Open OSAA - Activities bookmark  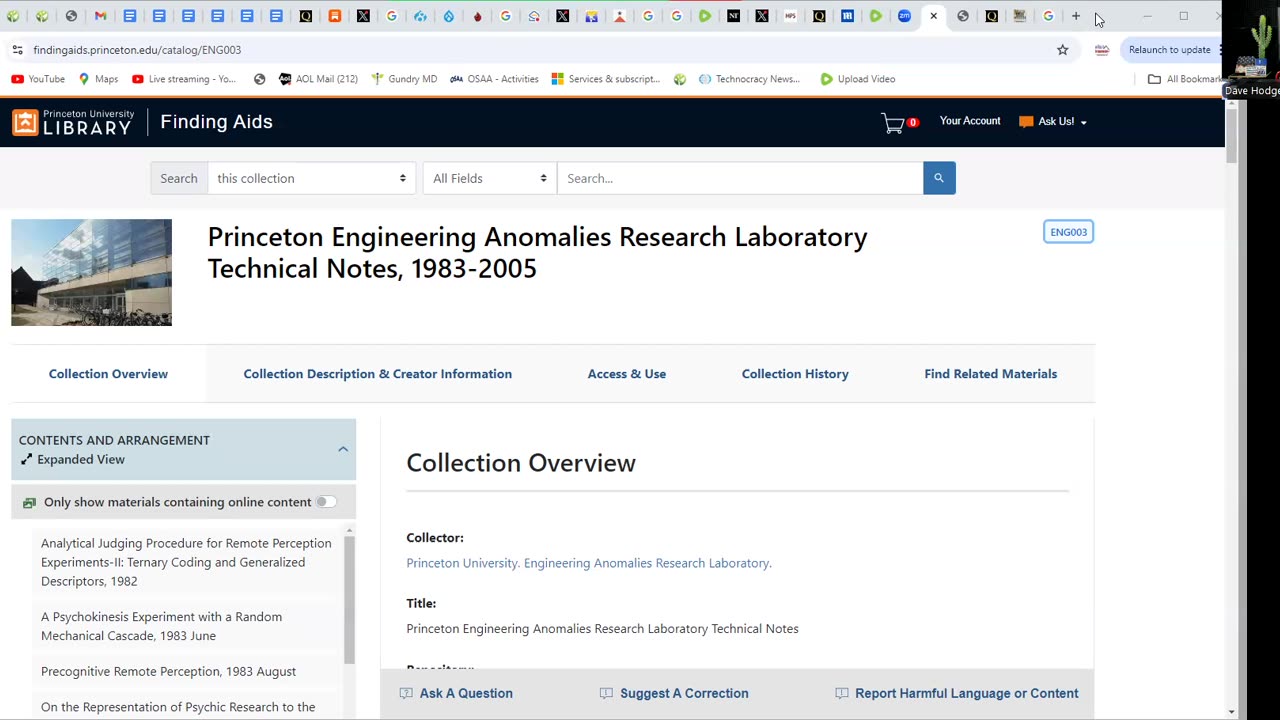tap(494, 79)
